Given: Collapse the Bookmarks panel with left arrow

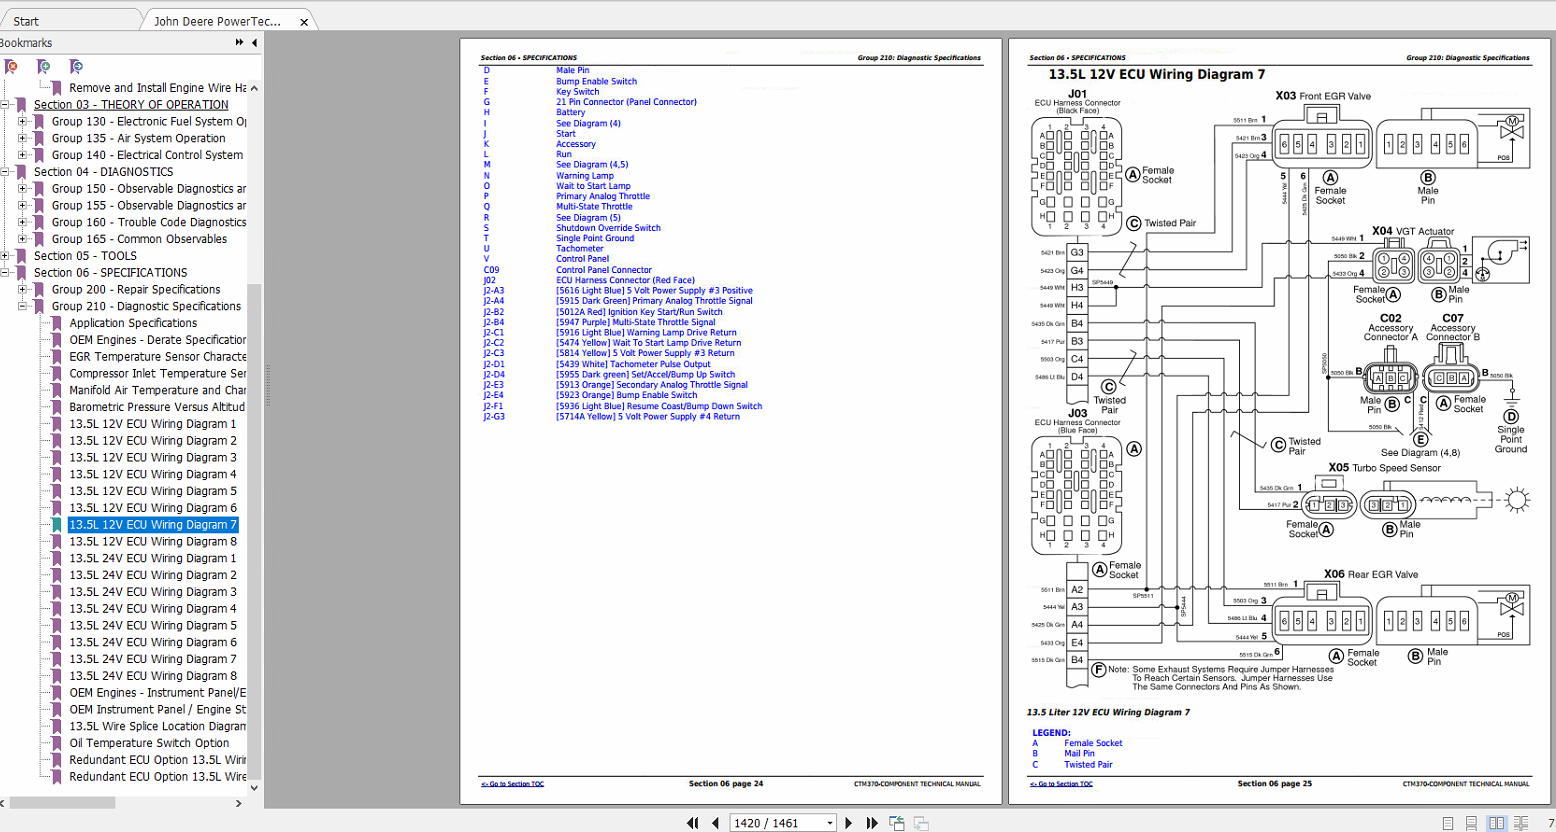Looking at the screenshot, I should (x=254, y=43).
